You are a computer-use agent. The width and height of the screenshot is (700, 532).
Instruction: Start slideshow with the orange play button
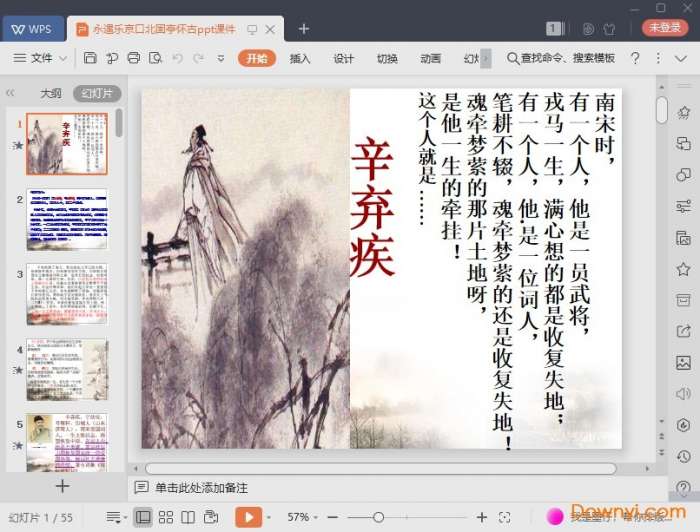coord(248,517)
